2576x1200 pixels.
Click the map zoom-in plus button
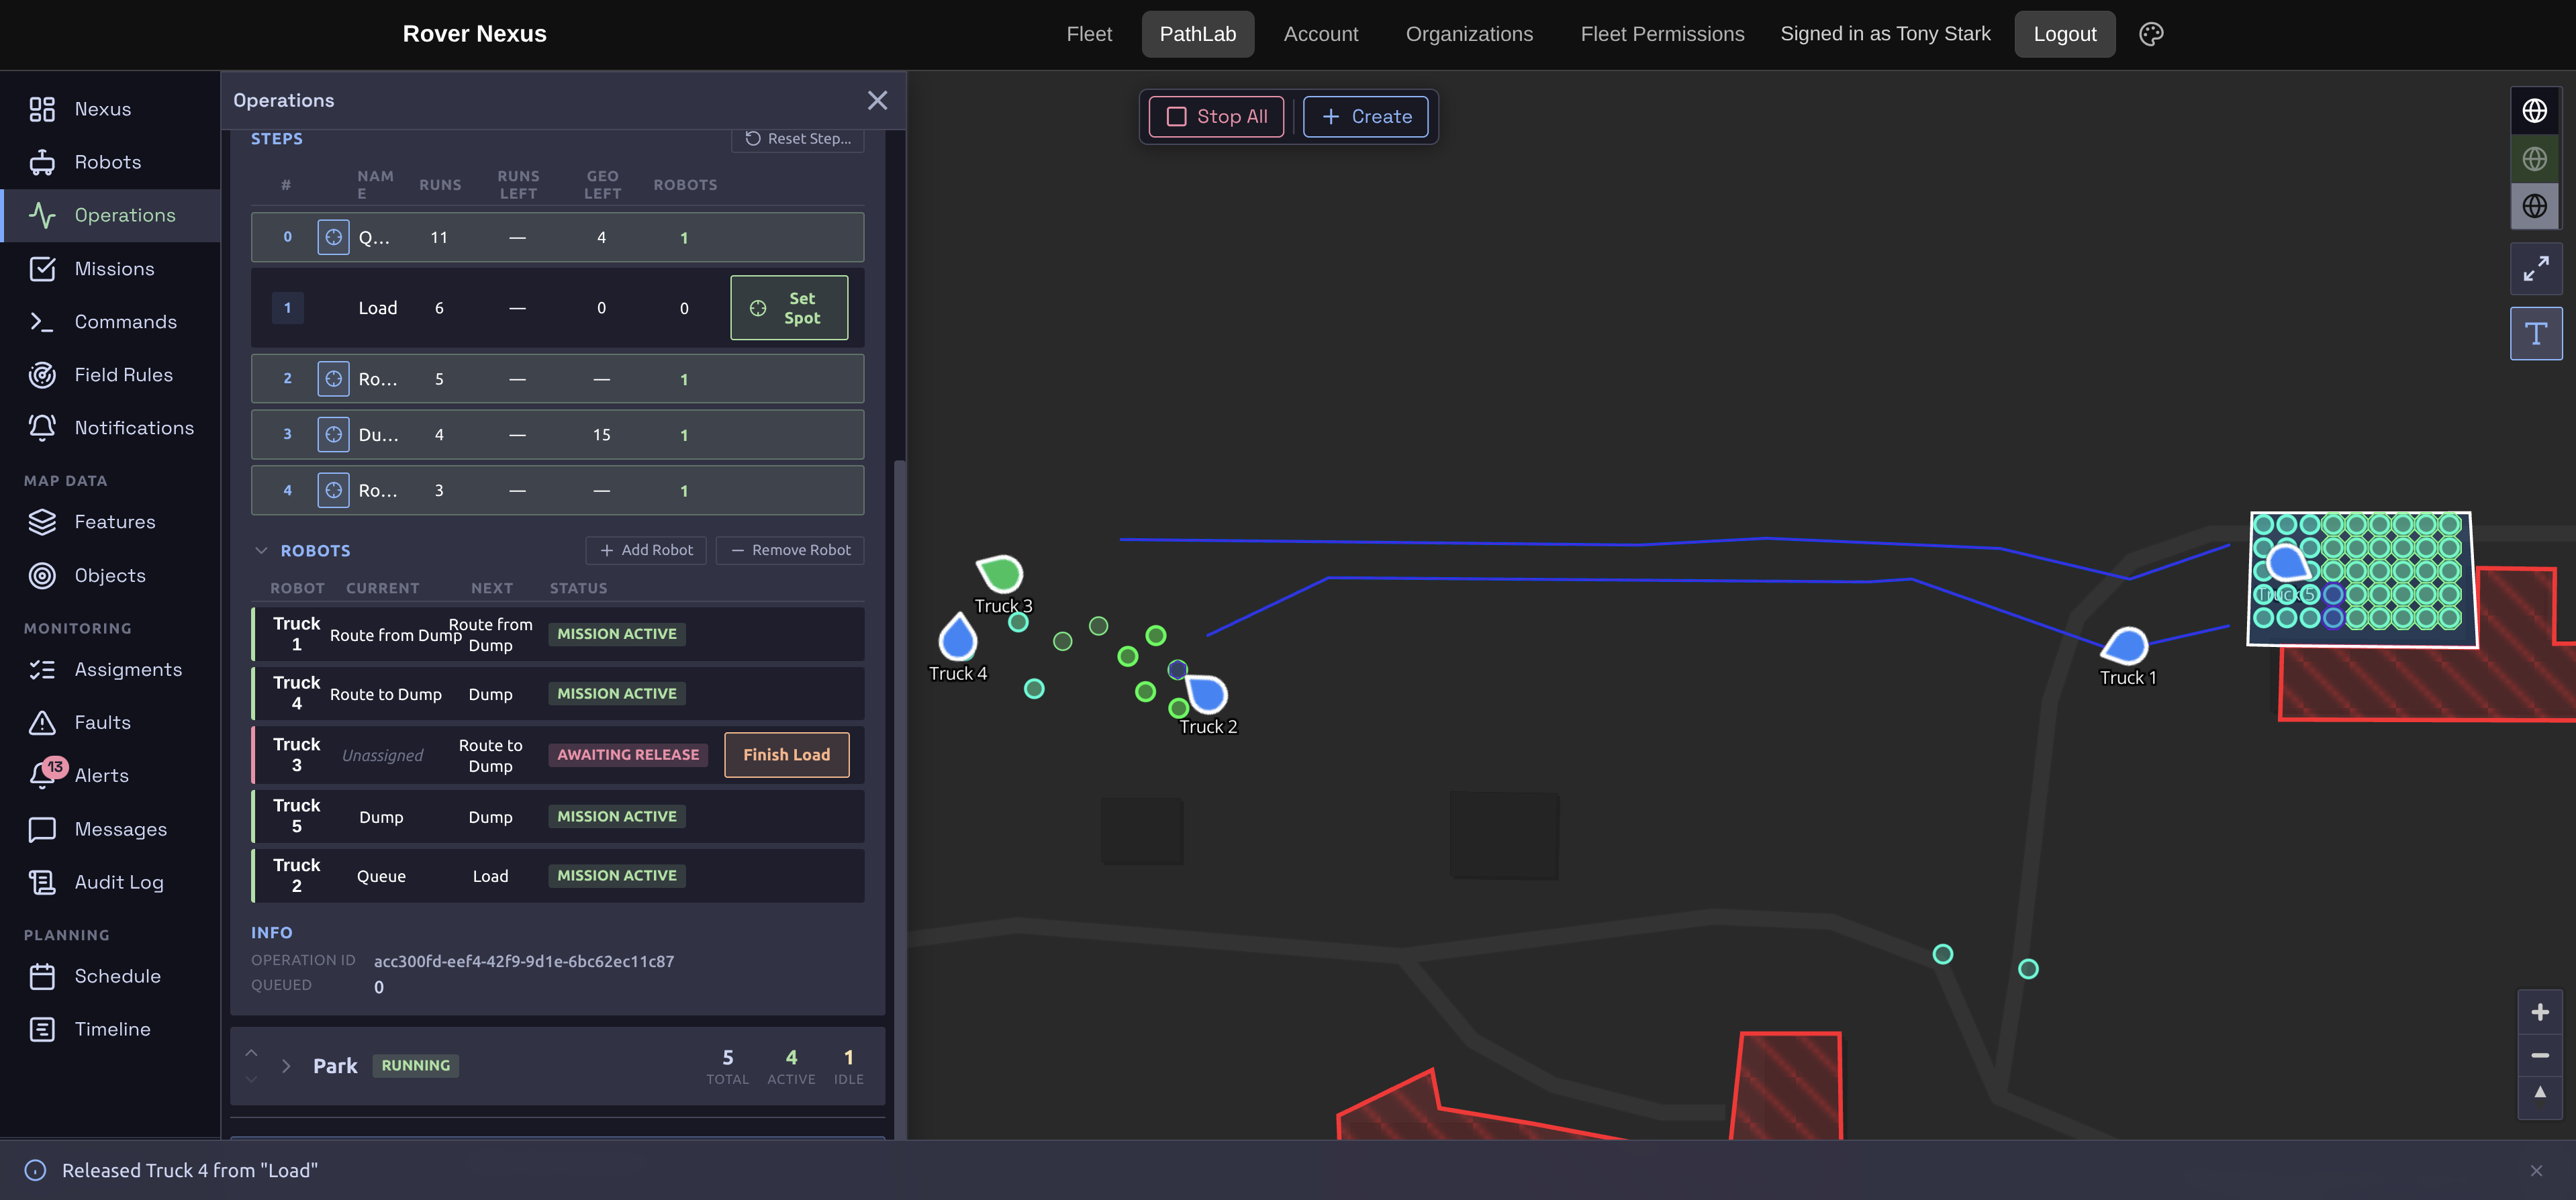point(2540,1013)
